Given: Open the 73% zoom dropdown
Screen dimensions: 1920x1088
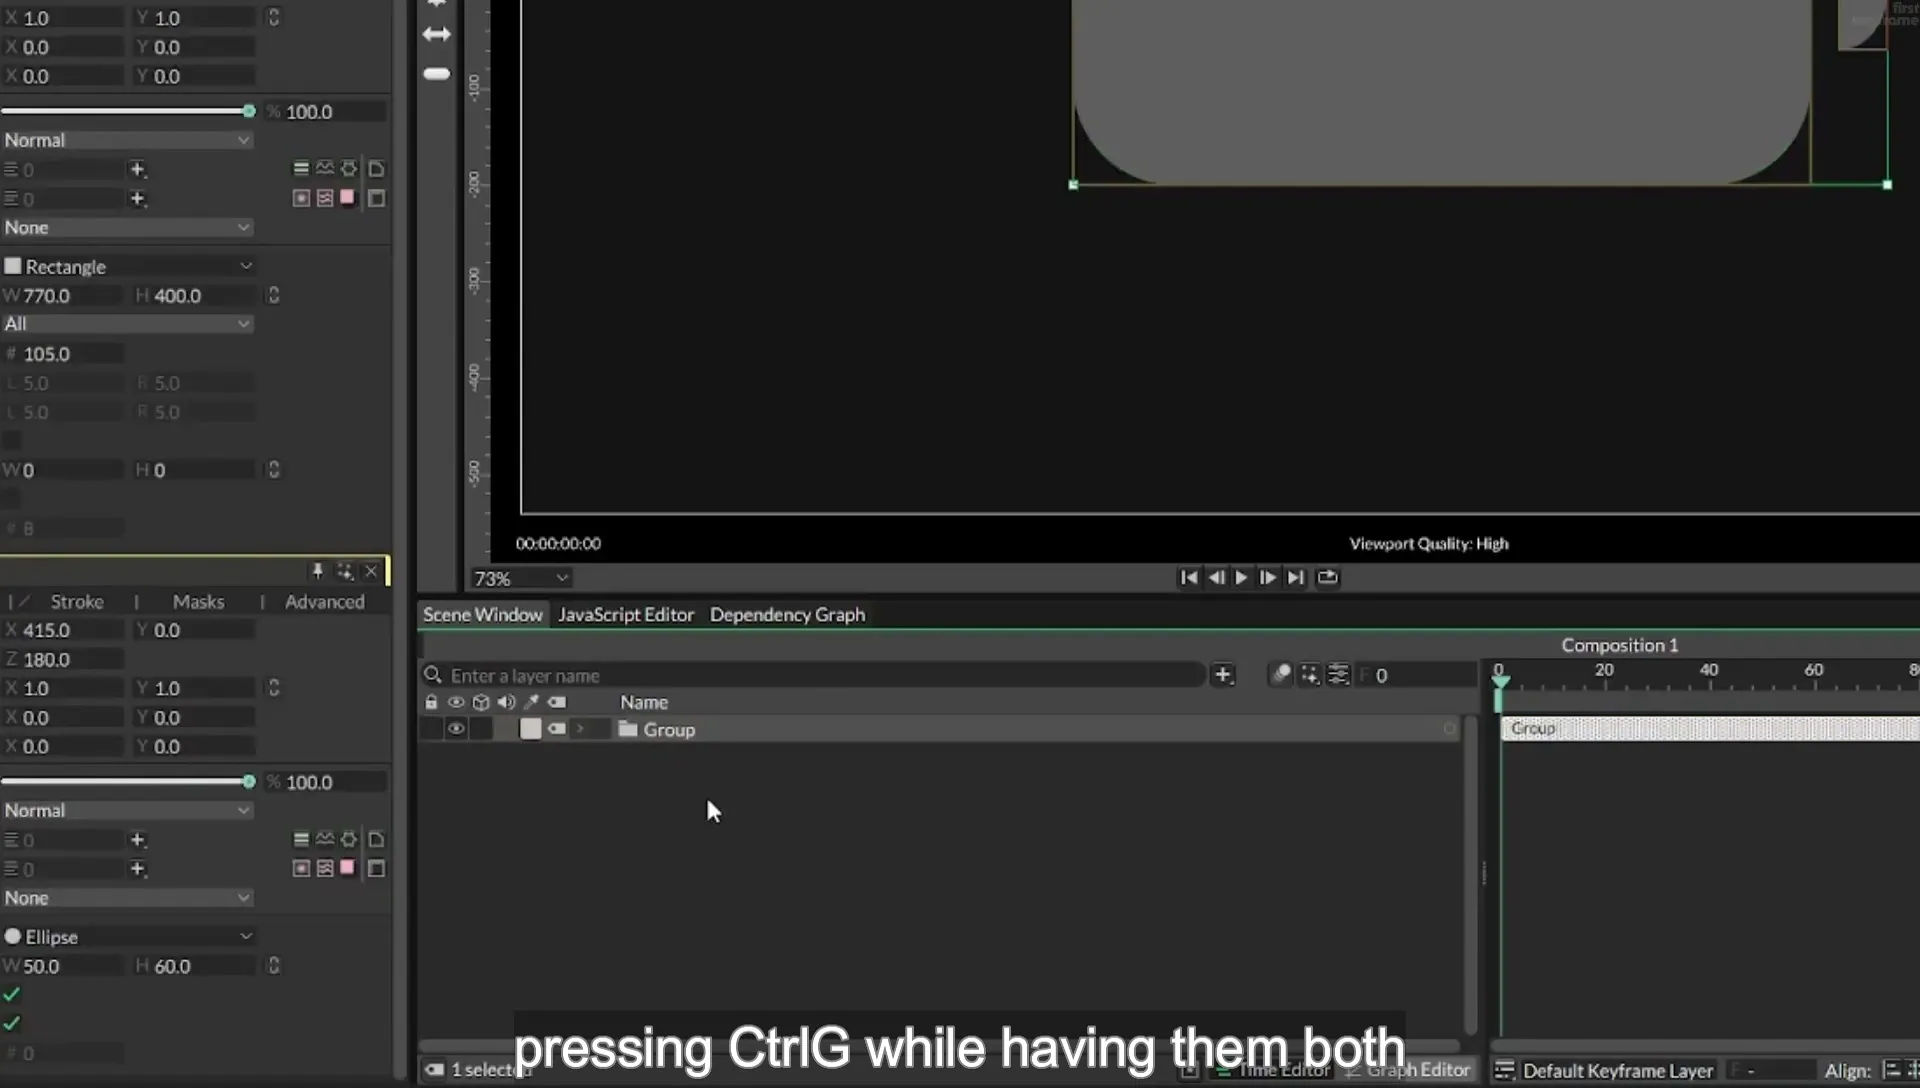Looking at the screenshot, I should coord(521,578).
